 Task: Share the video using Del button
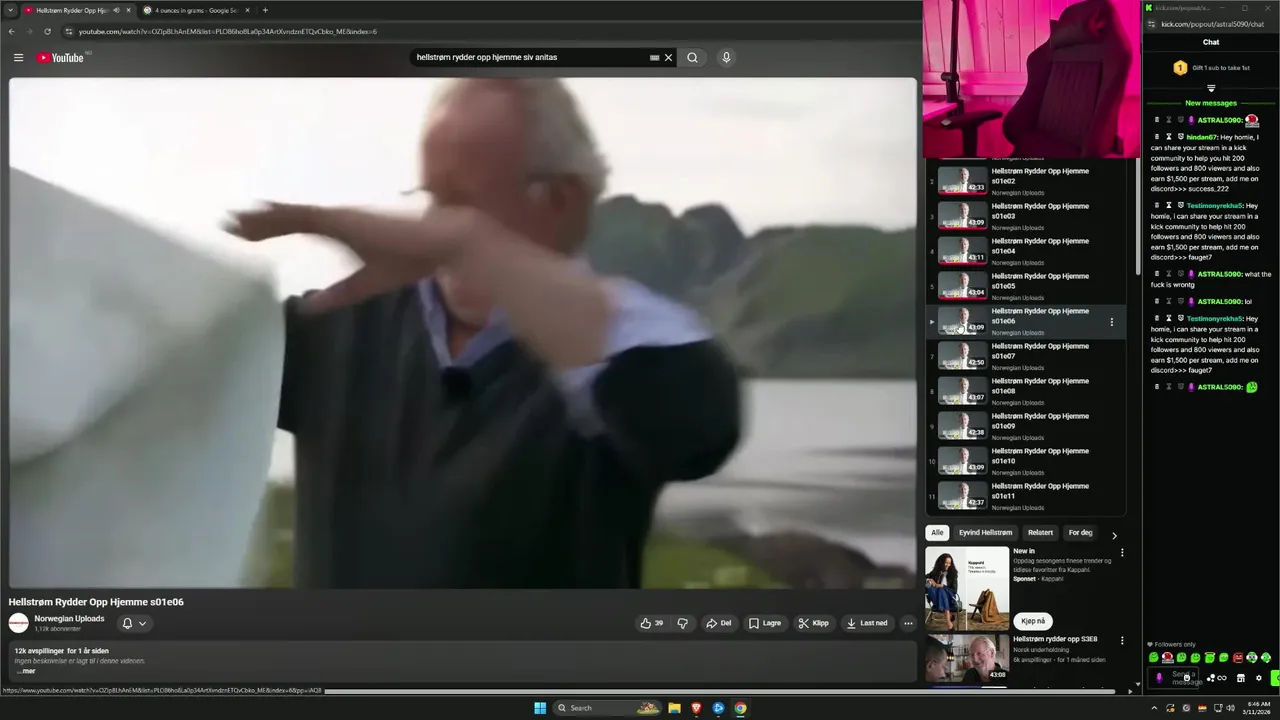(x=718, y=623)
